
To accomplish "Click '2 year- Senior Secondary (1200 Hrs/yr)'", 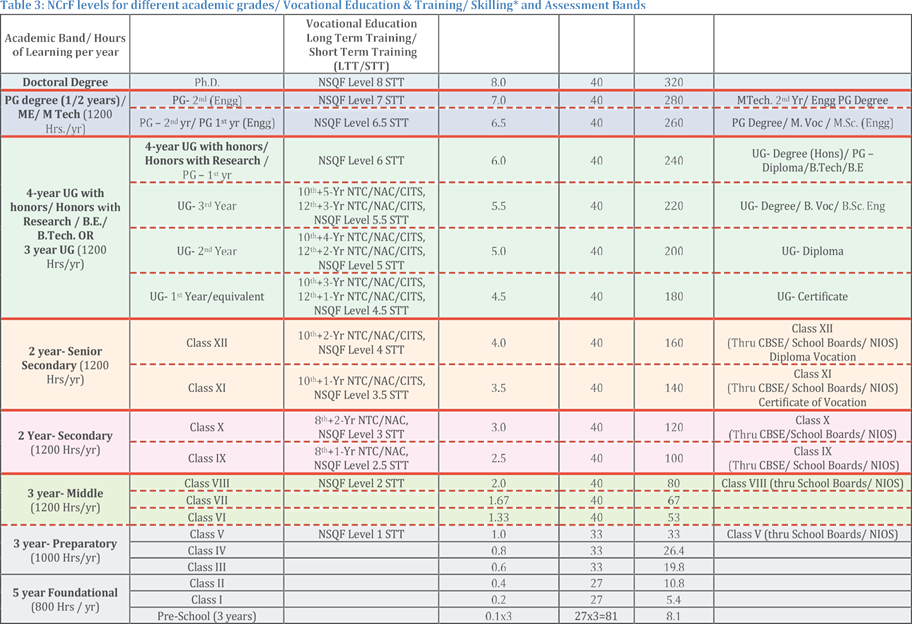I will click(65, 365).
